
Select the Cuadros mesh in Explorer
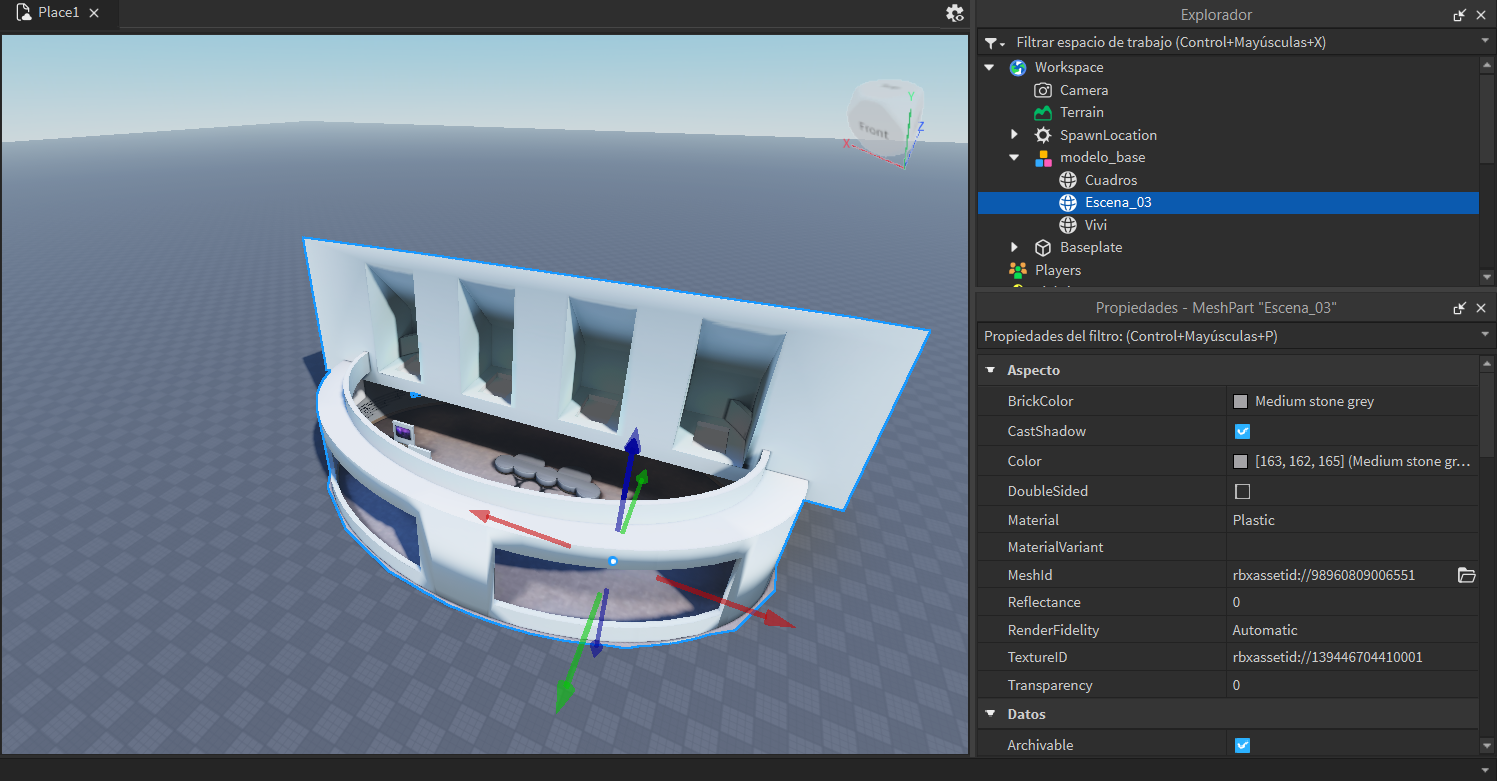point(1110,180)
